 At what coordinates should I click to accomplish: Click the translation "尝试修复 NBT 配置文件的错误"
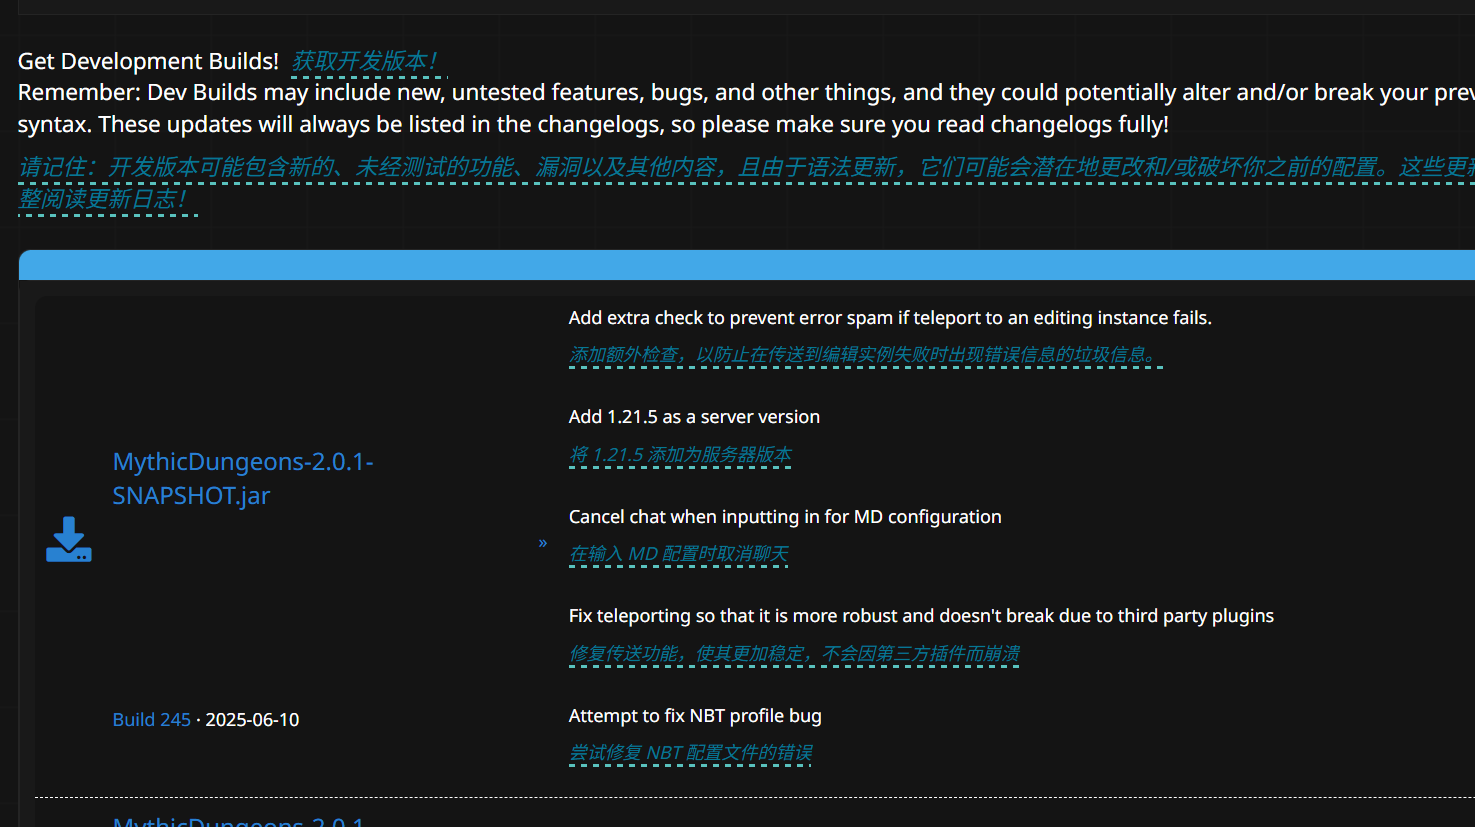690,753
